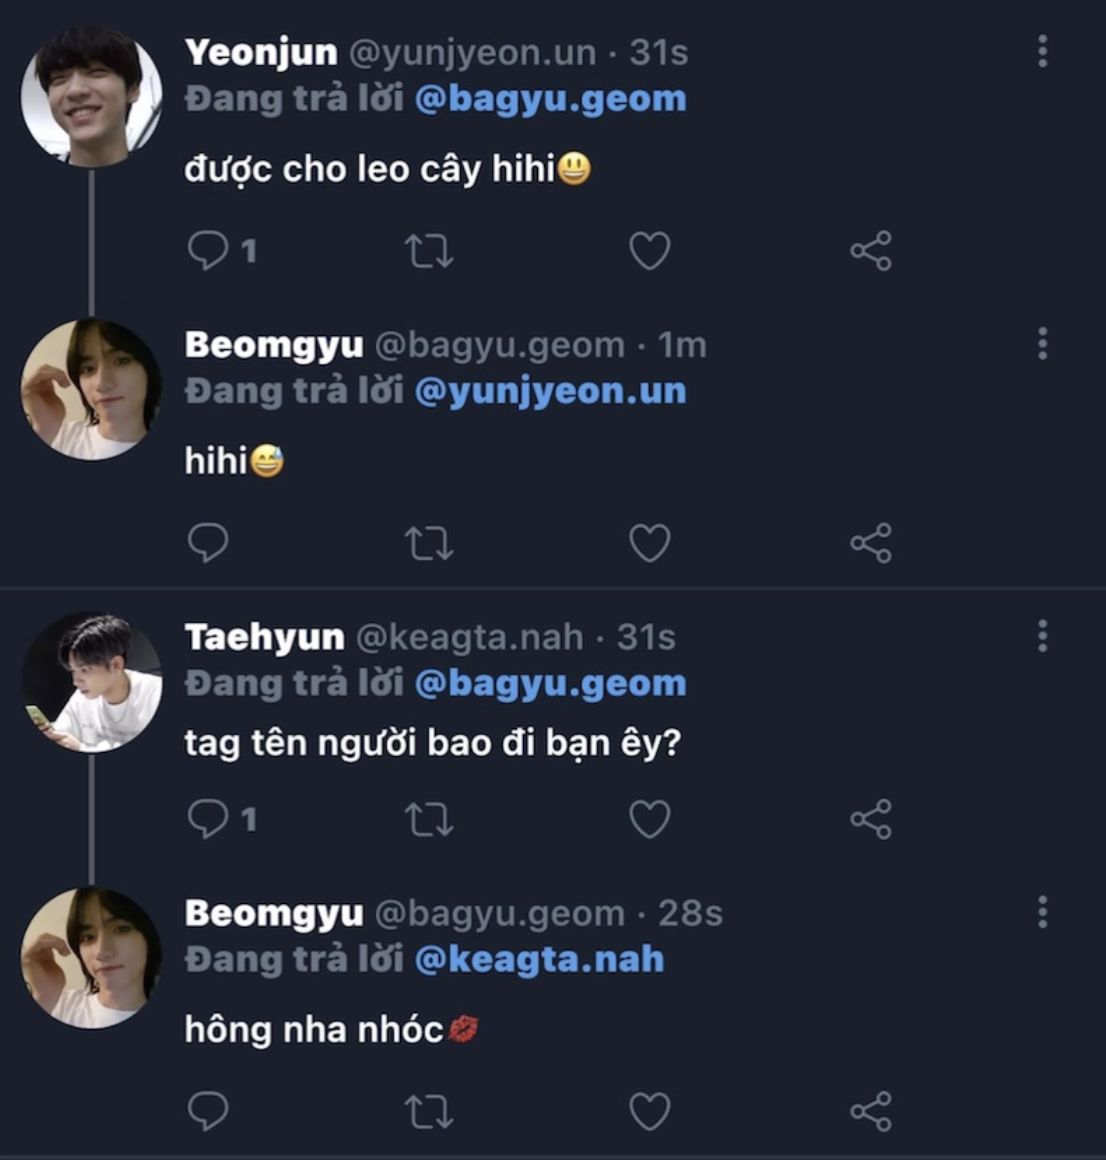Share Yeonjun's "được cho leo cây" tweet
The height and width of the screenshot is (1160, 1106).
pyautogui.click(x=870, y=251)
